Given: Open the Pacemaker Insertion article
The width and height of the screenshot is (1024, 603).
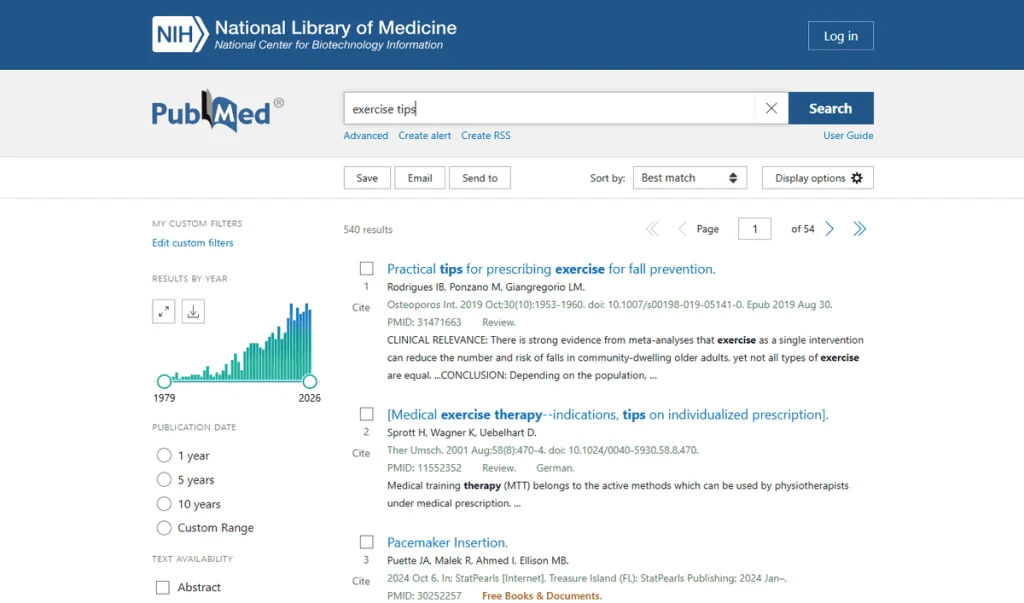Looking at the screenshot, I should [447, 542].
